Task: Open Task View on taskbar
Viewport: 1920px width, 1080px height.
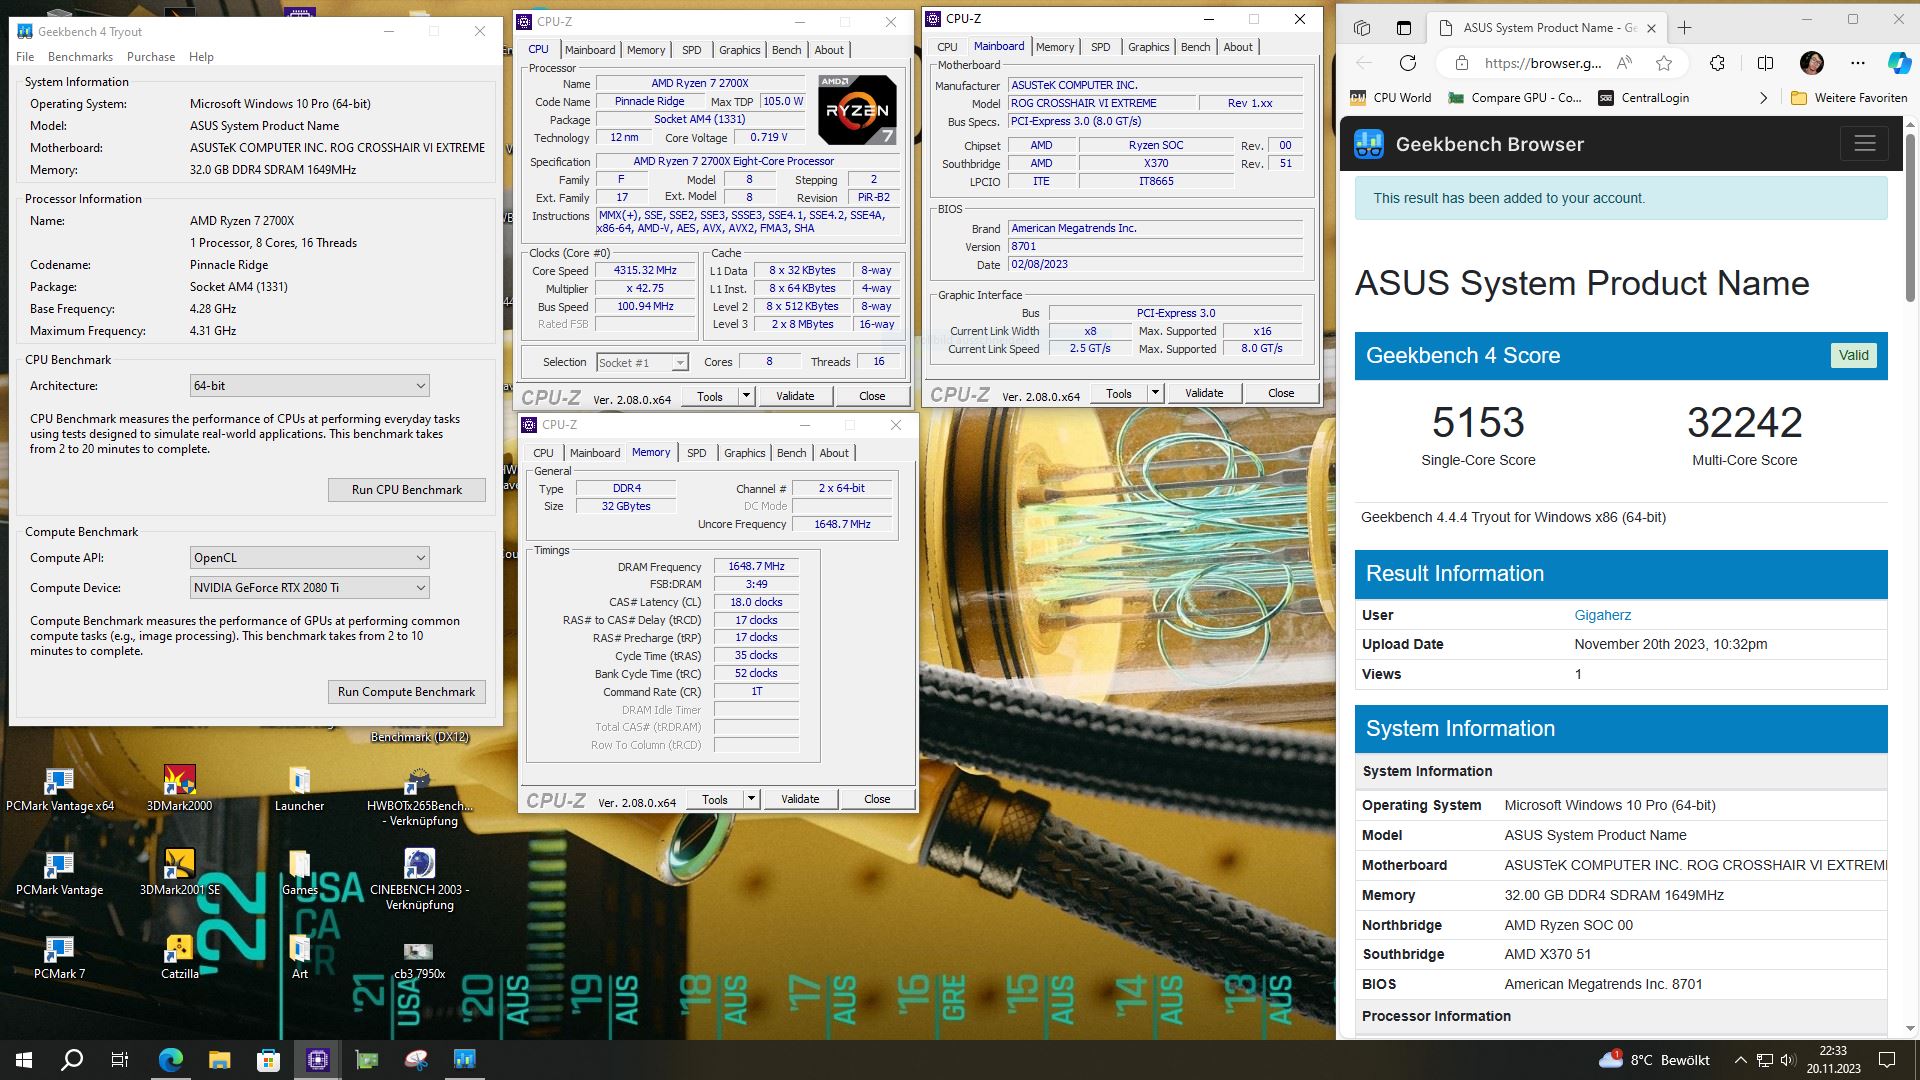Action: click(x=120, y=1060)
